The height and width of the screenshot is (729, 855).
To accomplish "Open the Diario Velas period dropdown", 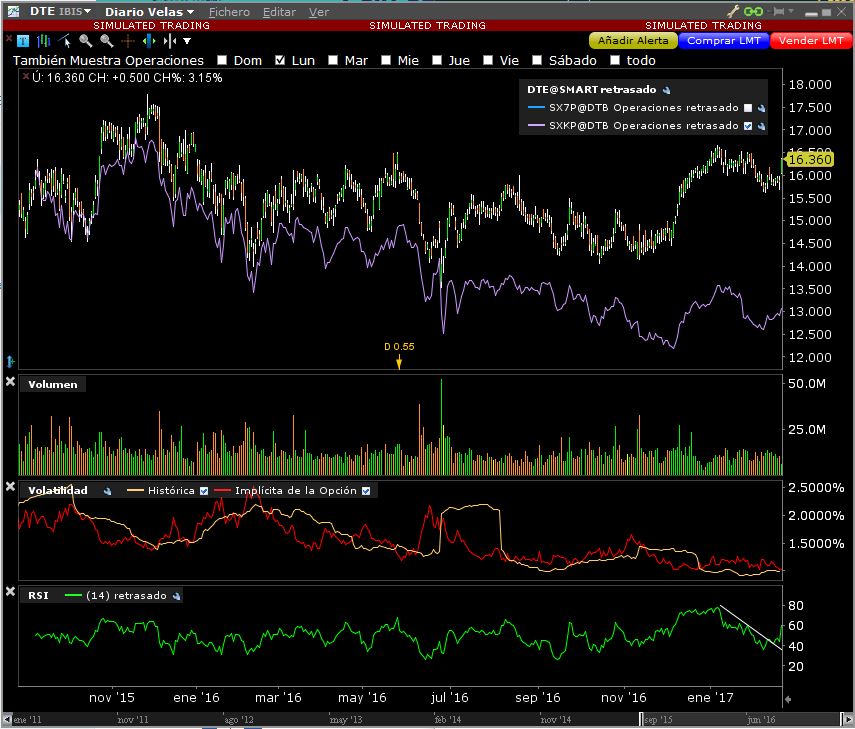I will click(149, 11).
